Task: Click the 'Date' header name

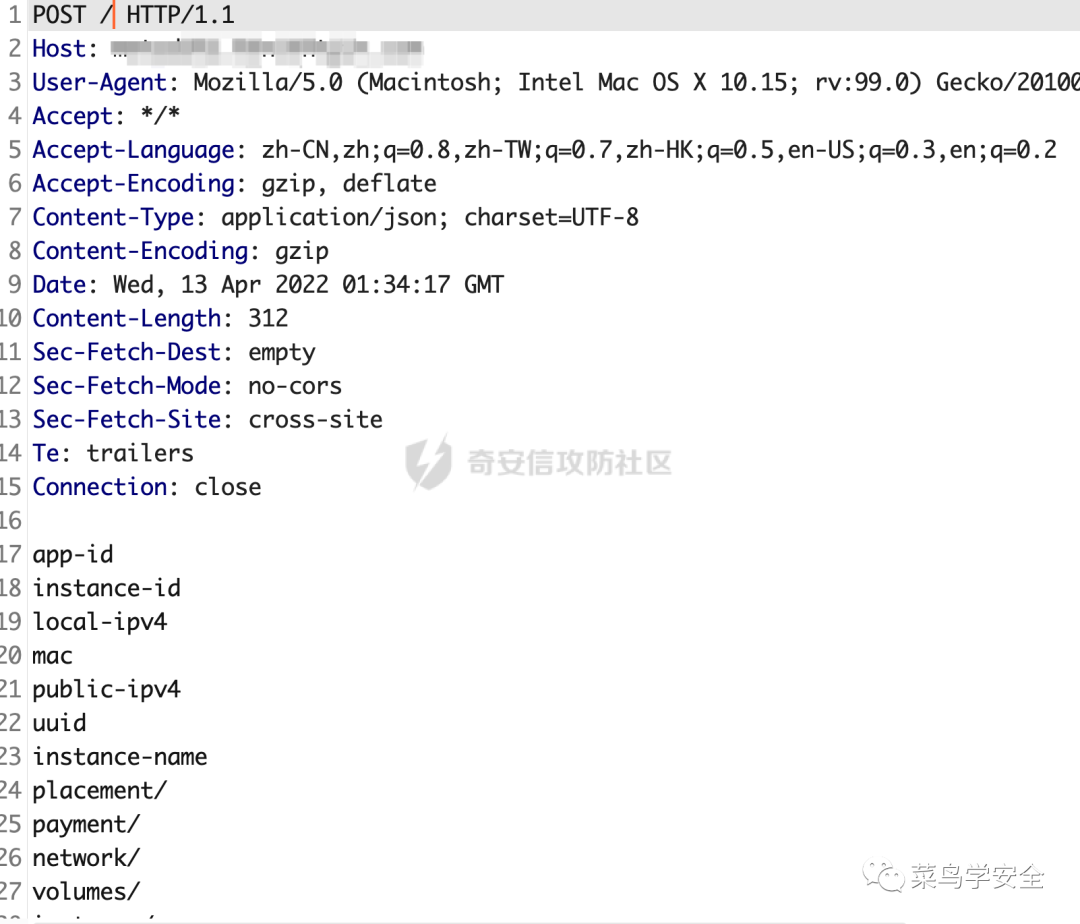Action: [59, 285]
